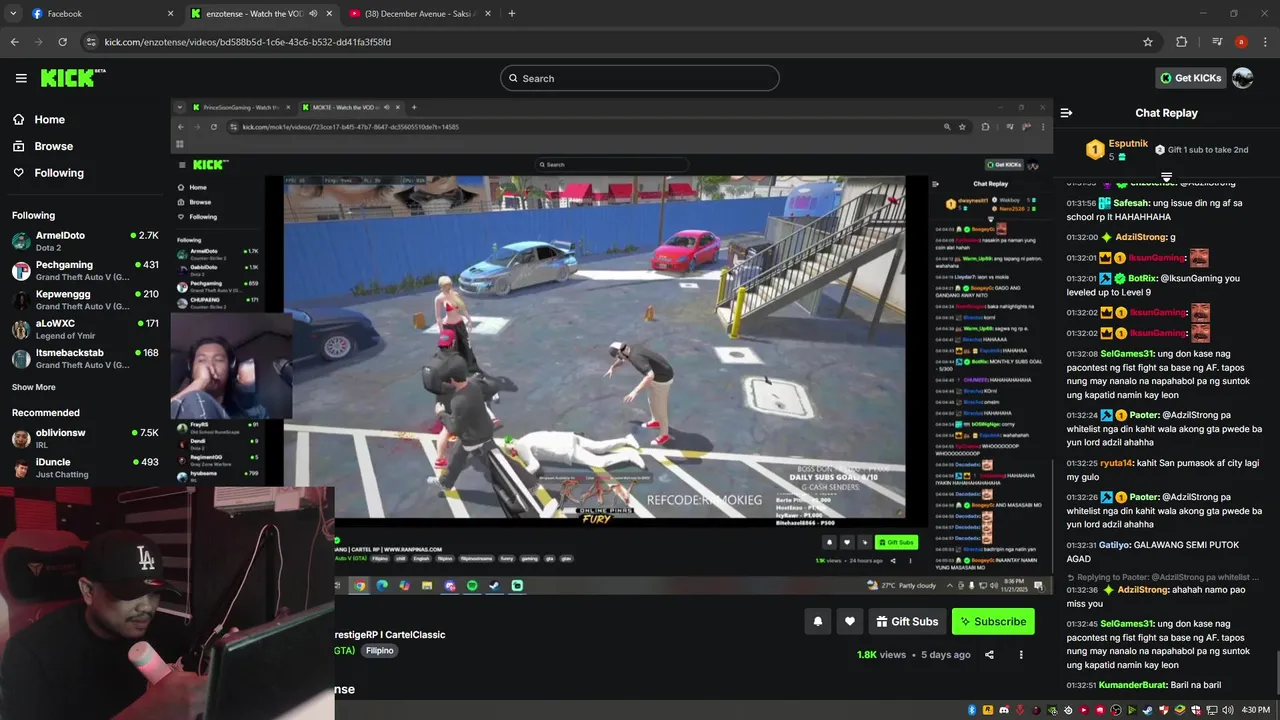Viewport: 1280px width, 720px height.
Task: Focus the Kick search field
Action: [x=640, y=78]
